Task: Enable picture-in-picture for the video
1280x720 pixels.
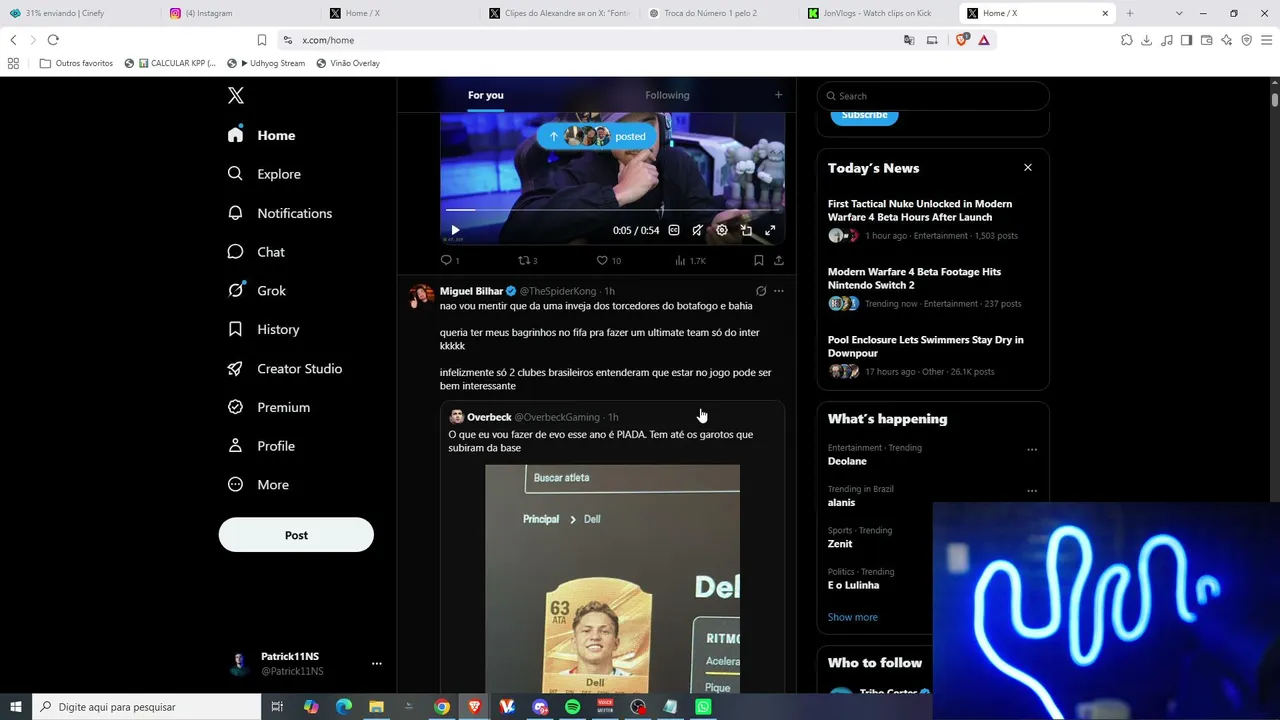Action: coord(746,230)
